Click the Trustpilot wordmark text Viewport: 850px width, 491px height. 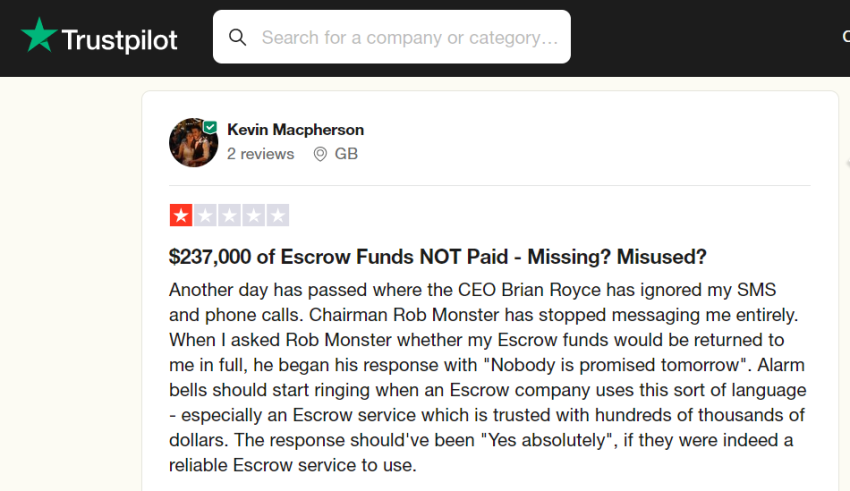(x=119, y=39)
